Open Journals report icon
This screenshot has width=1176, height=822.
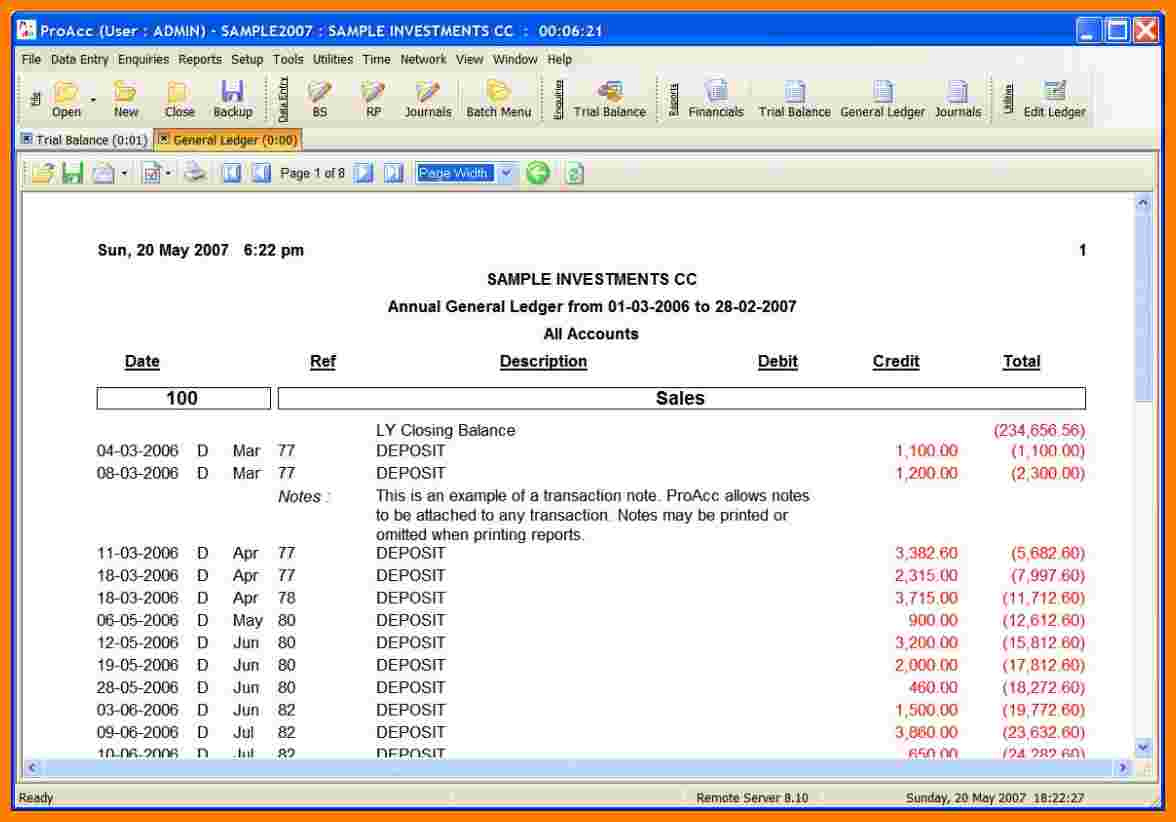[958, 99]
